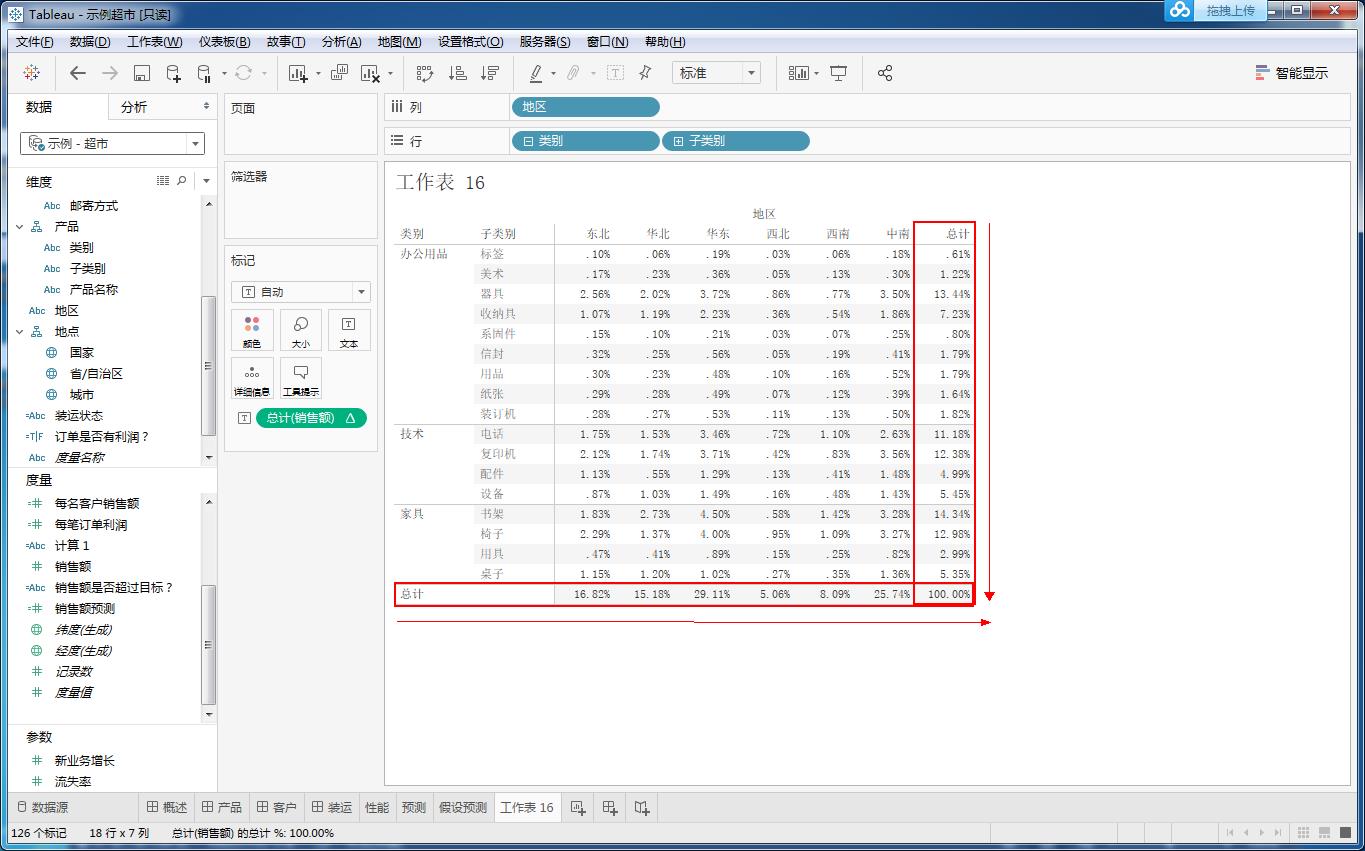
Task: Click new worksheet chart-plus toolbar icon
Action: point(298,73)
